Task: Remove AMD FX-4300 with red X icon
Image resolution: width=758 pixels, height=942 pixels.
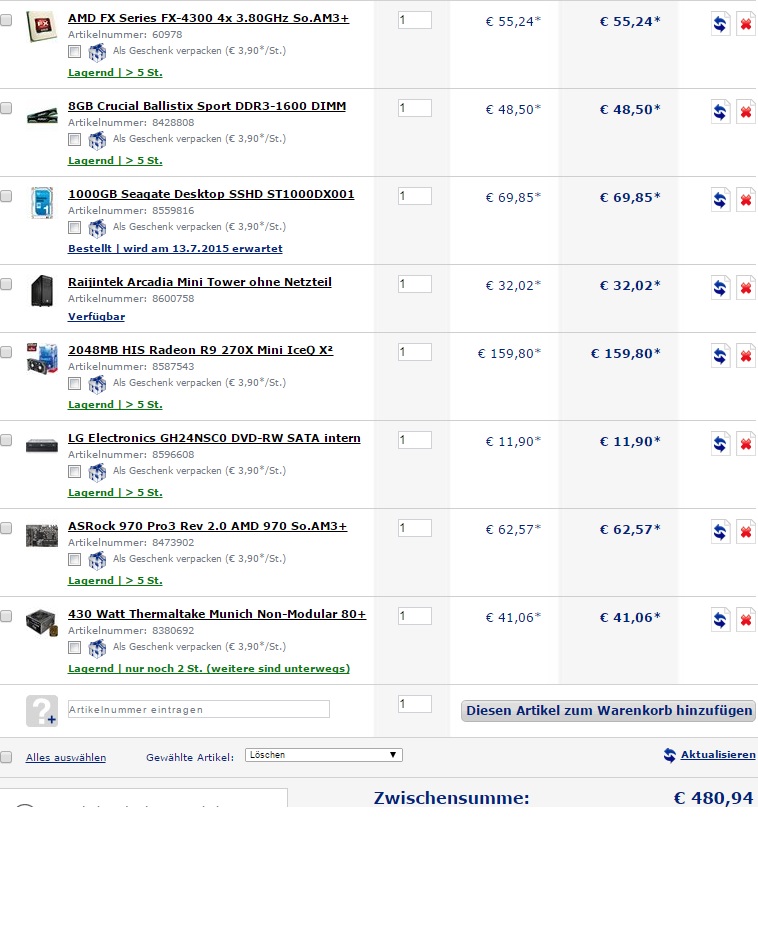Action: [x=745, y=24]
